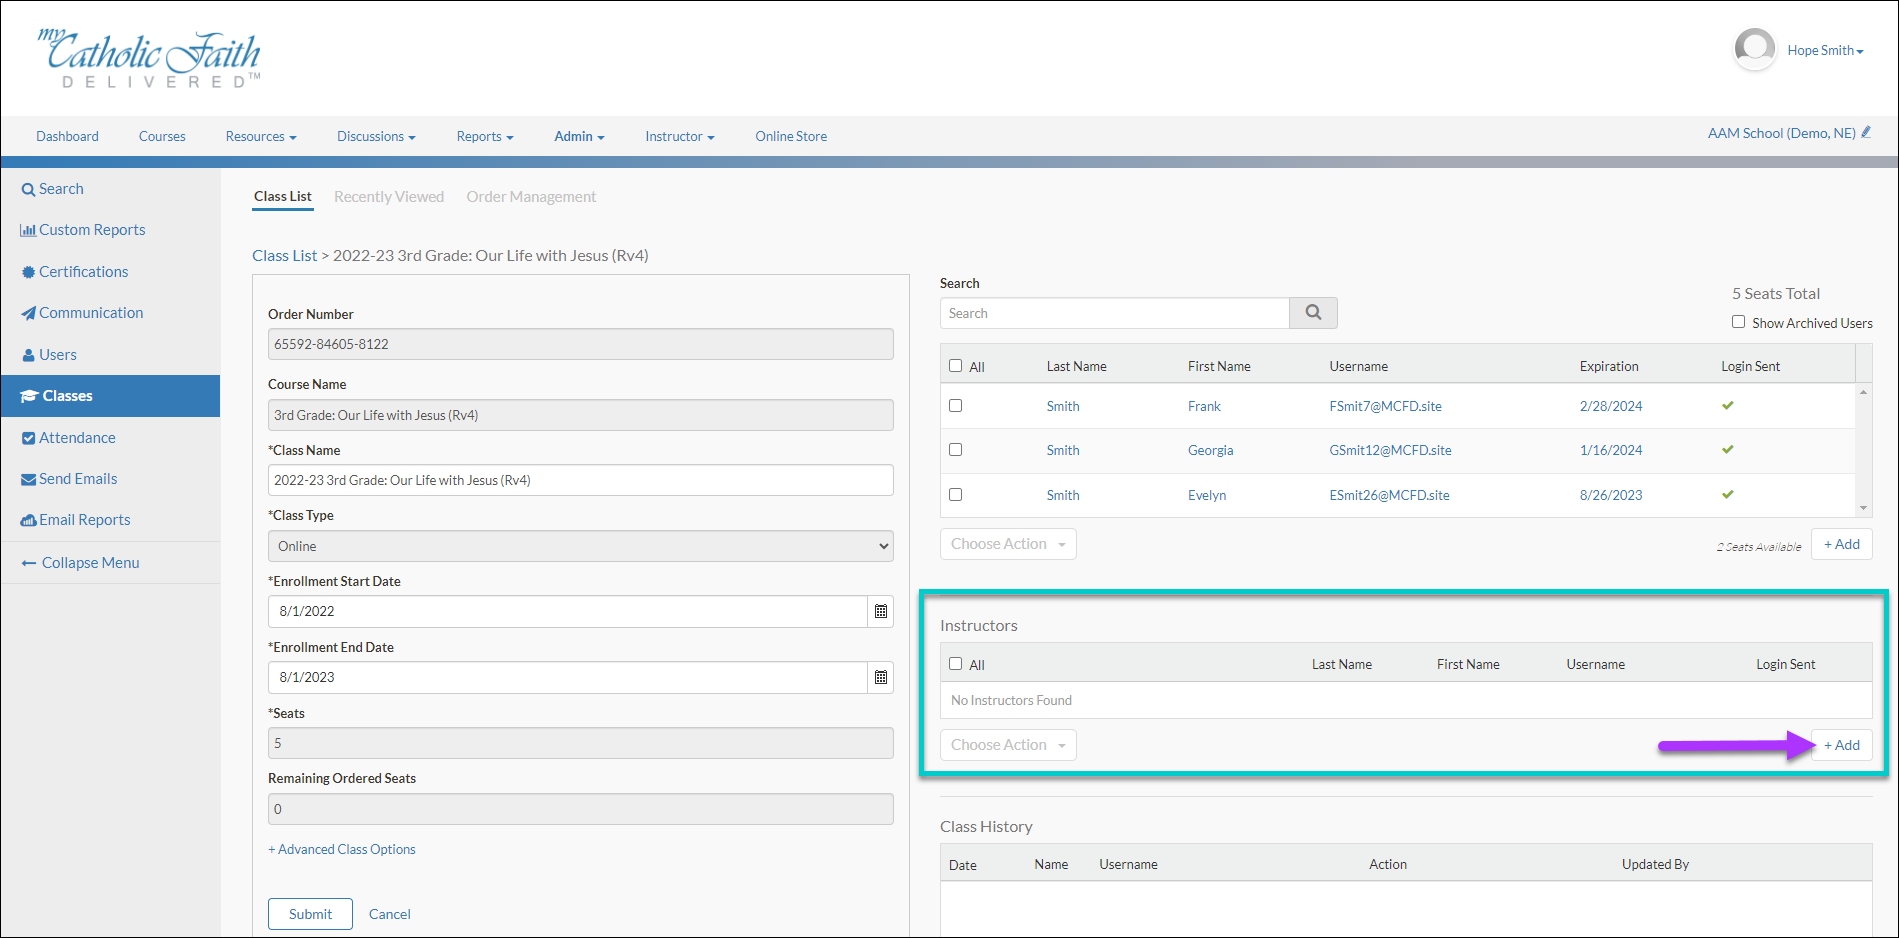Open instructors Choose Action dropdown
This screenshot has width=1899, height=938.
coord(1008,745)
